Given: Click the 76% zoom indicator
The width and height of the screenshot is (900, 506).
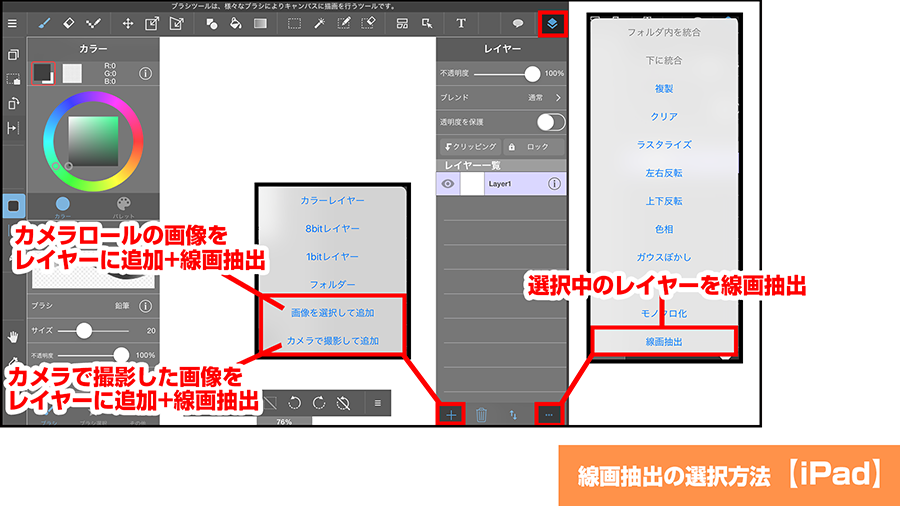Looking at the screenshot, I should pos(284,422).
